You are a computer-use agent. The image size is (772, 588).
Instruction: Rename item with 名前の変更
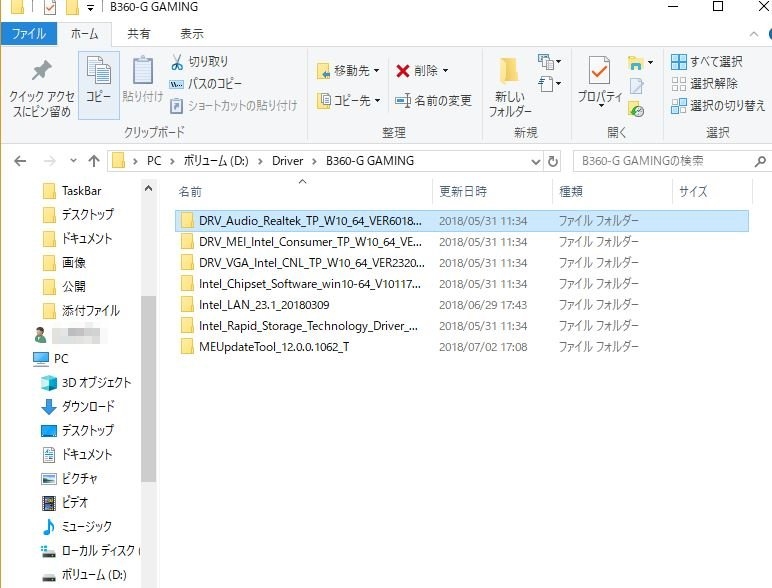click(x=433, y=100)
